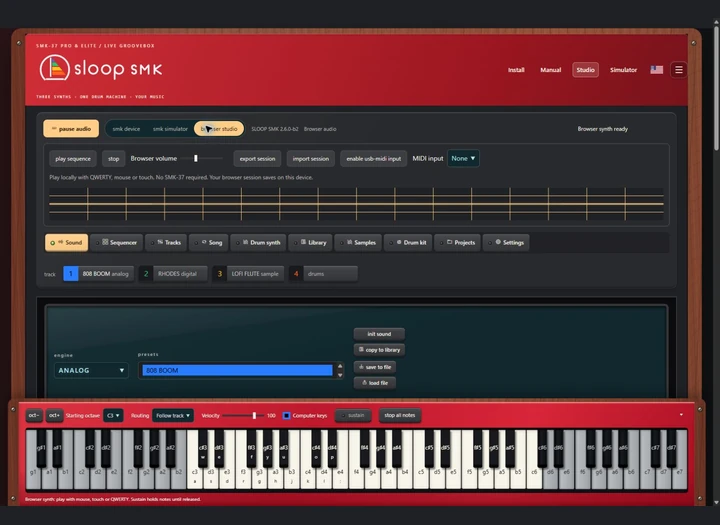Image resolution: width=720 pixels, height=525 pixels.
Task: Play the c#3 black piano key
Action: (x=202, y=448)
